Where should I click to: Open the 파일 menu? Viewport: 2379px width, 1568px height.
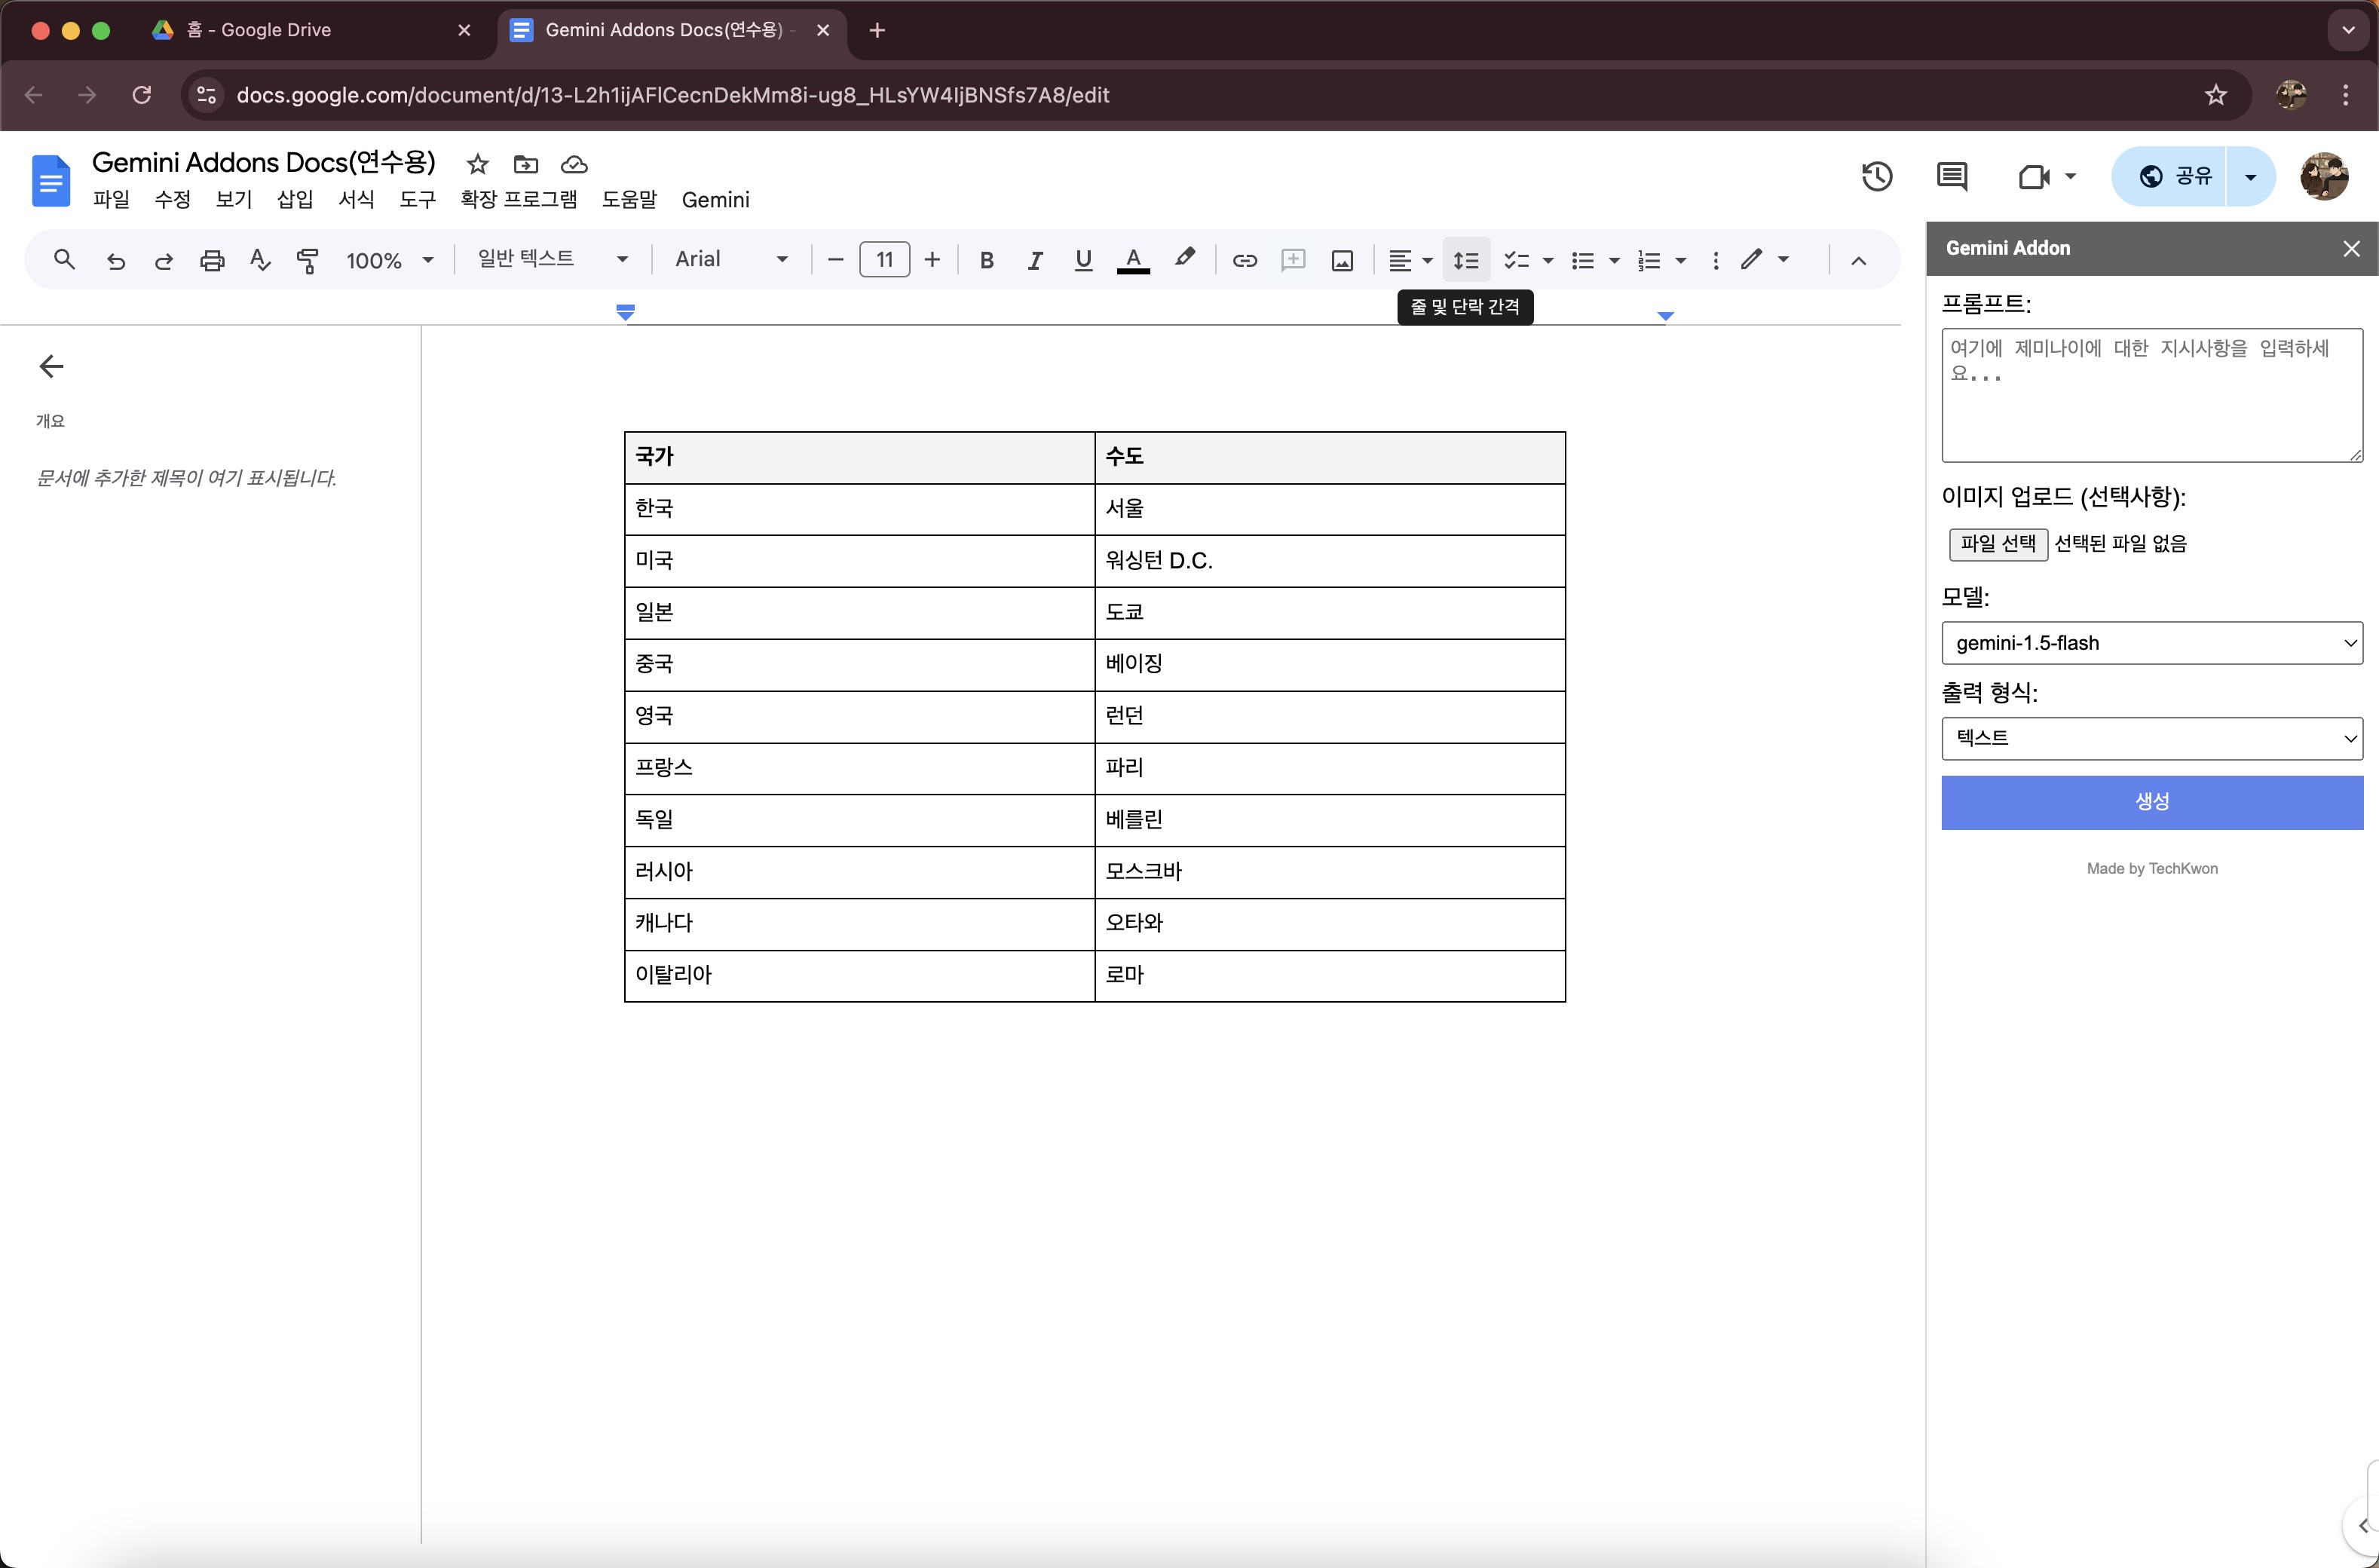pyautogui.click(x=111, y=199)
